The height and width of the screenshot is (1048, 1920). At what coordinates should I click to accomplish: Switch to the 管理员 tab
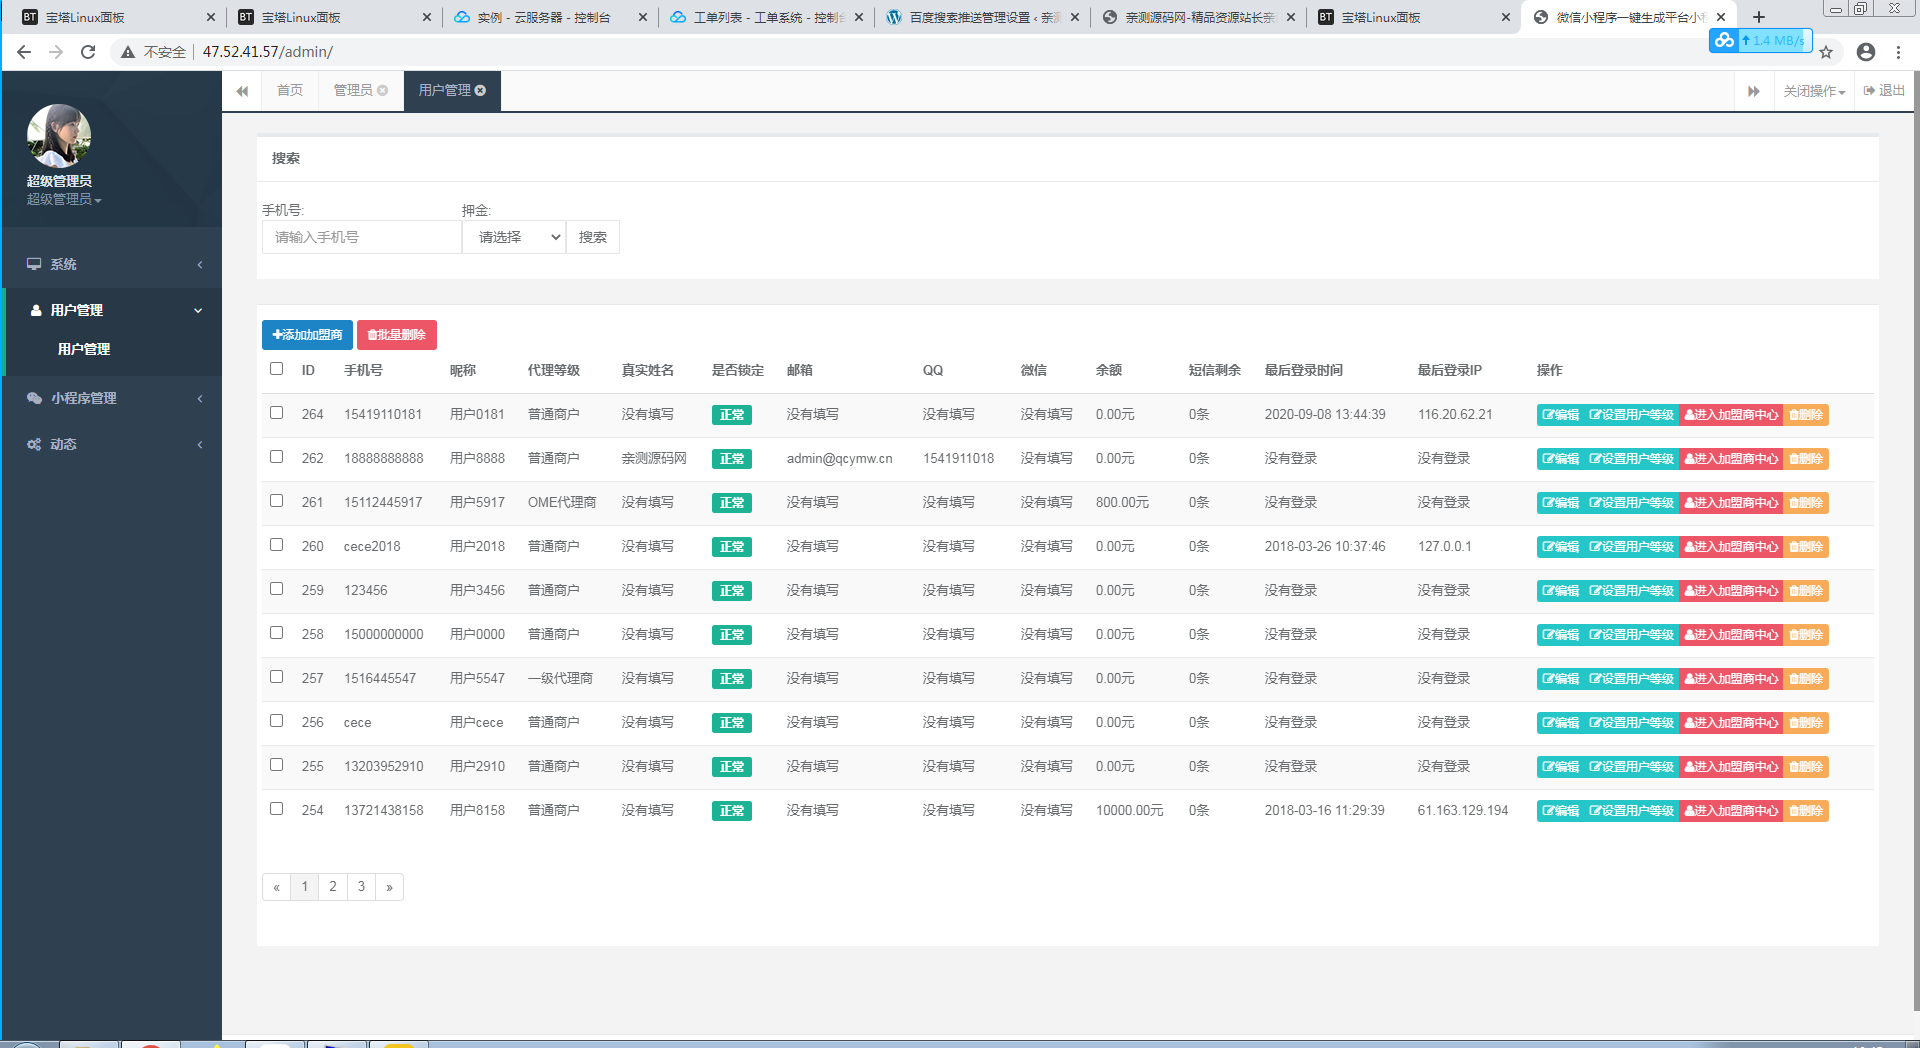tap(353, 91)
